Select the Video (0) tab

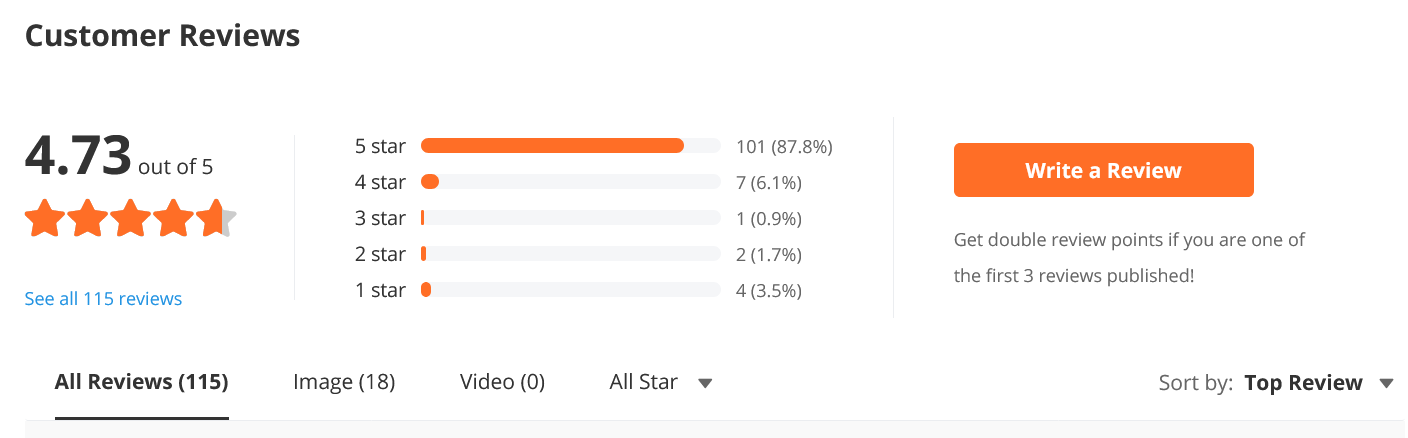(x=502, y=382)
